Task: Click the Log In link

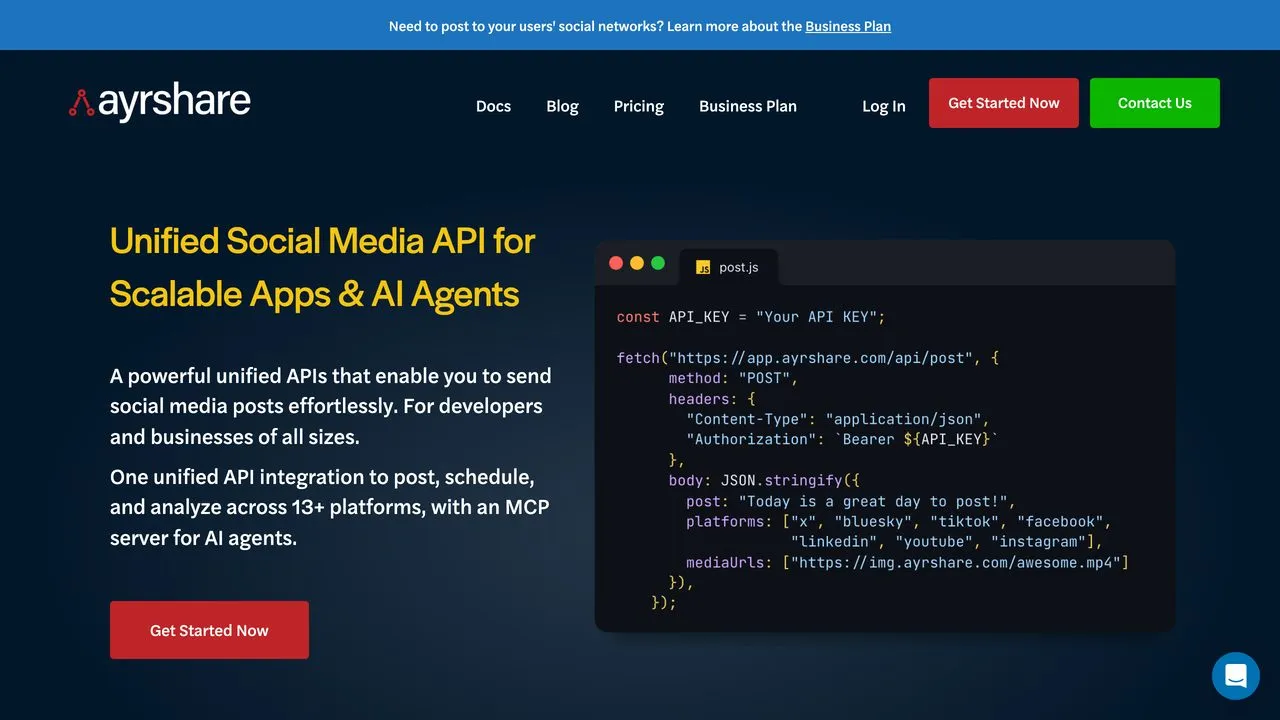Action: point(884,106)
